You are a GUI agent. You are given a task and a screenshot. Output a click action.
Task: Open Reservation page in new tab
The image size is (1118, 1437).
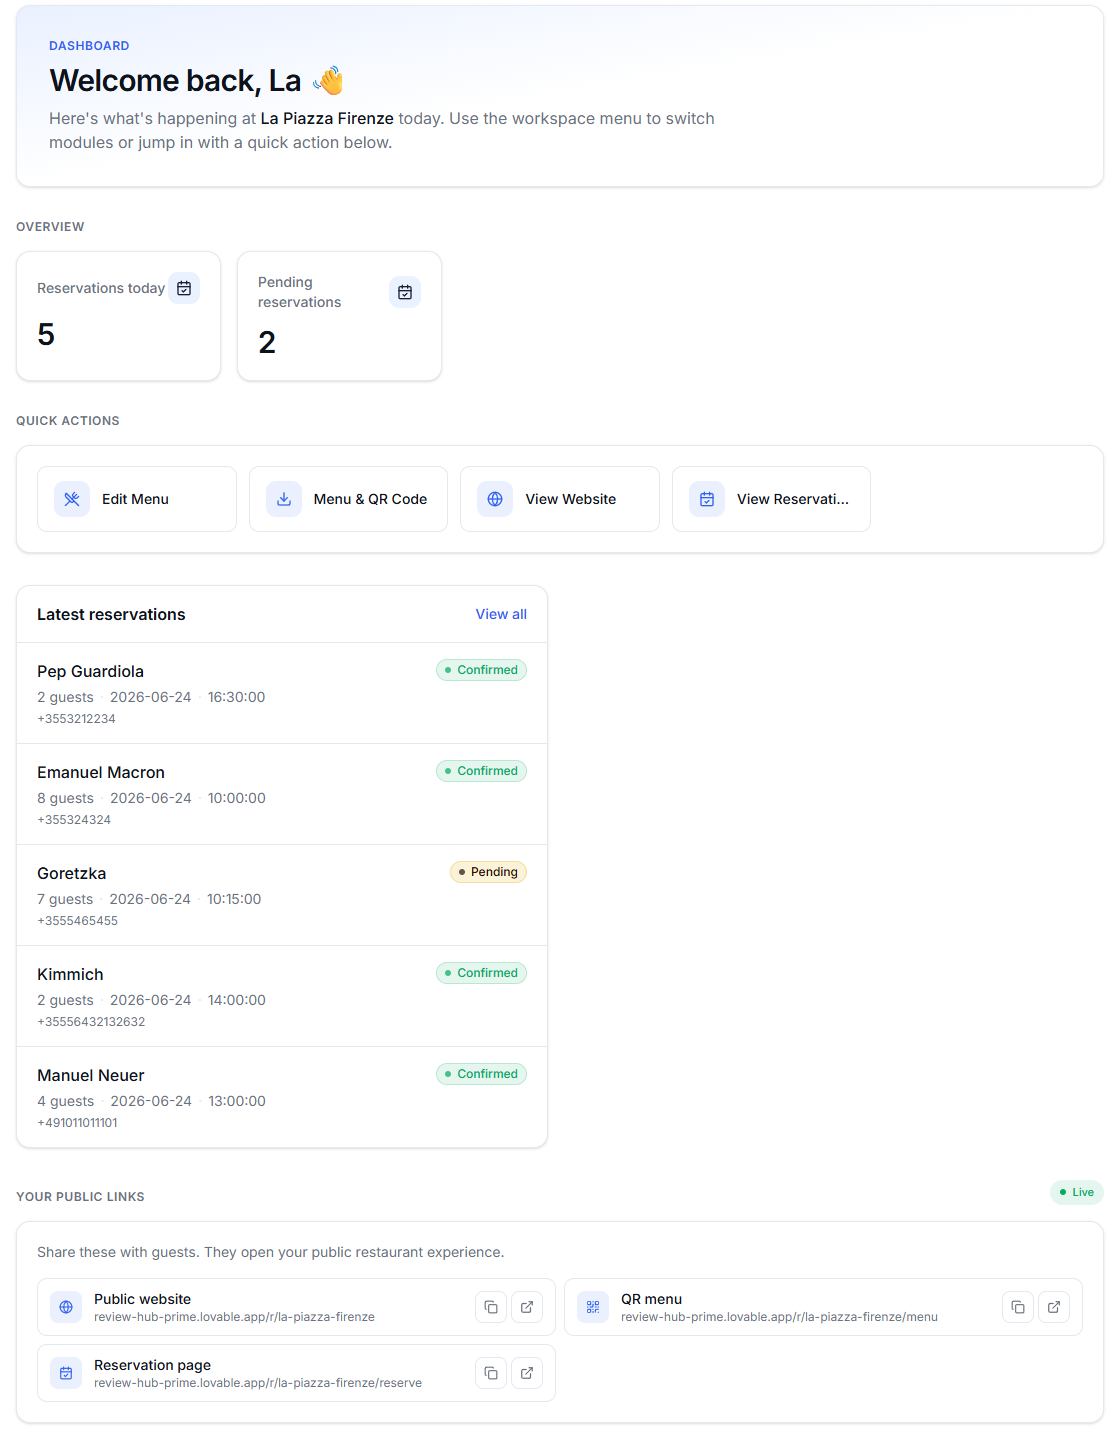527,1373
